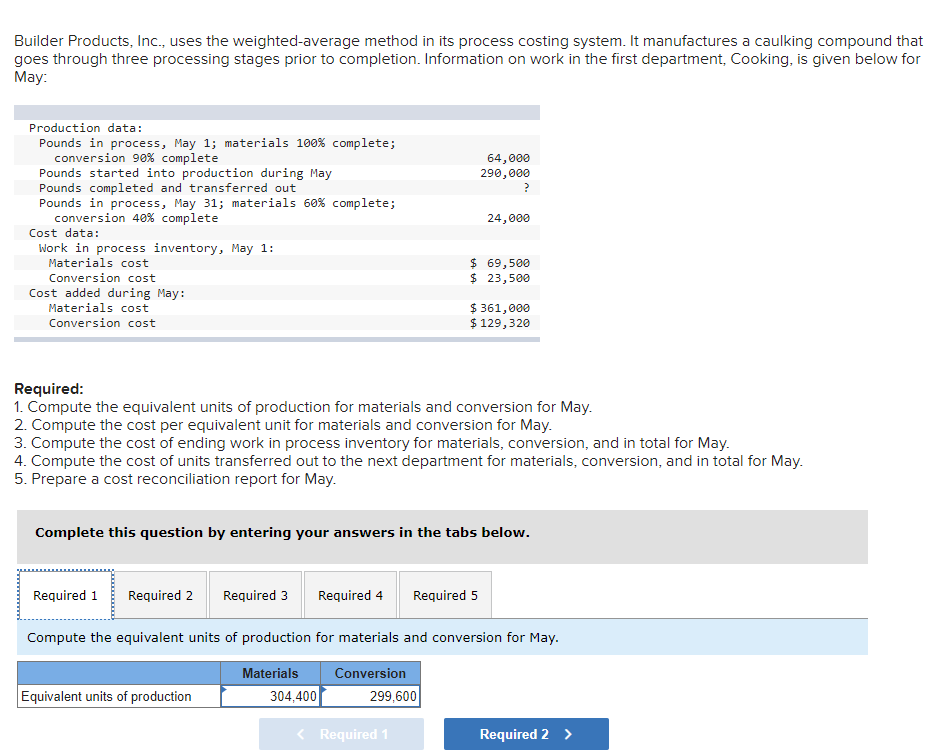Switch to the Required 3 tab
This screenshot has height=755, width=937.
pos(255,594)
